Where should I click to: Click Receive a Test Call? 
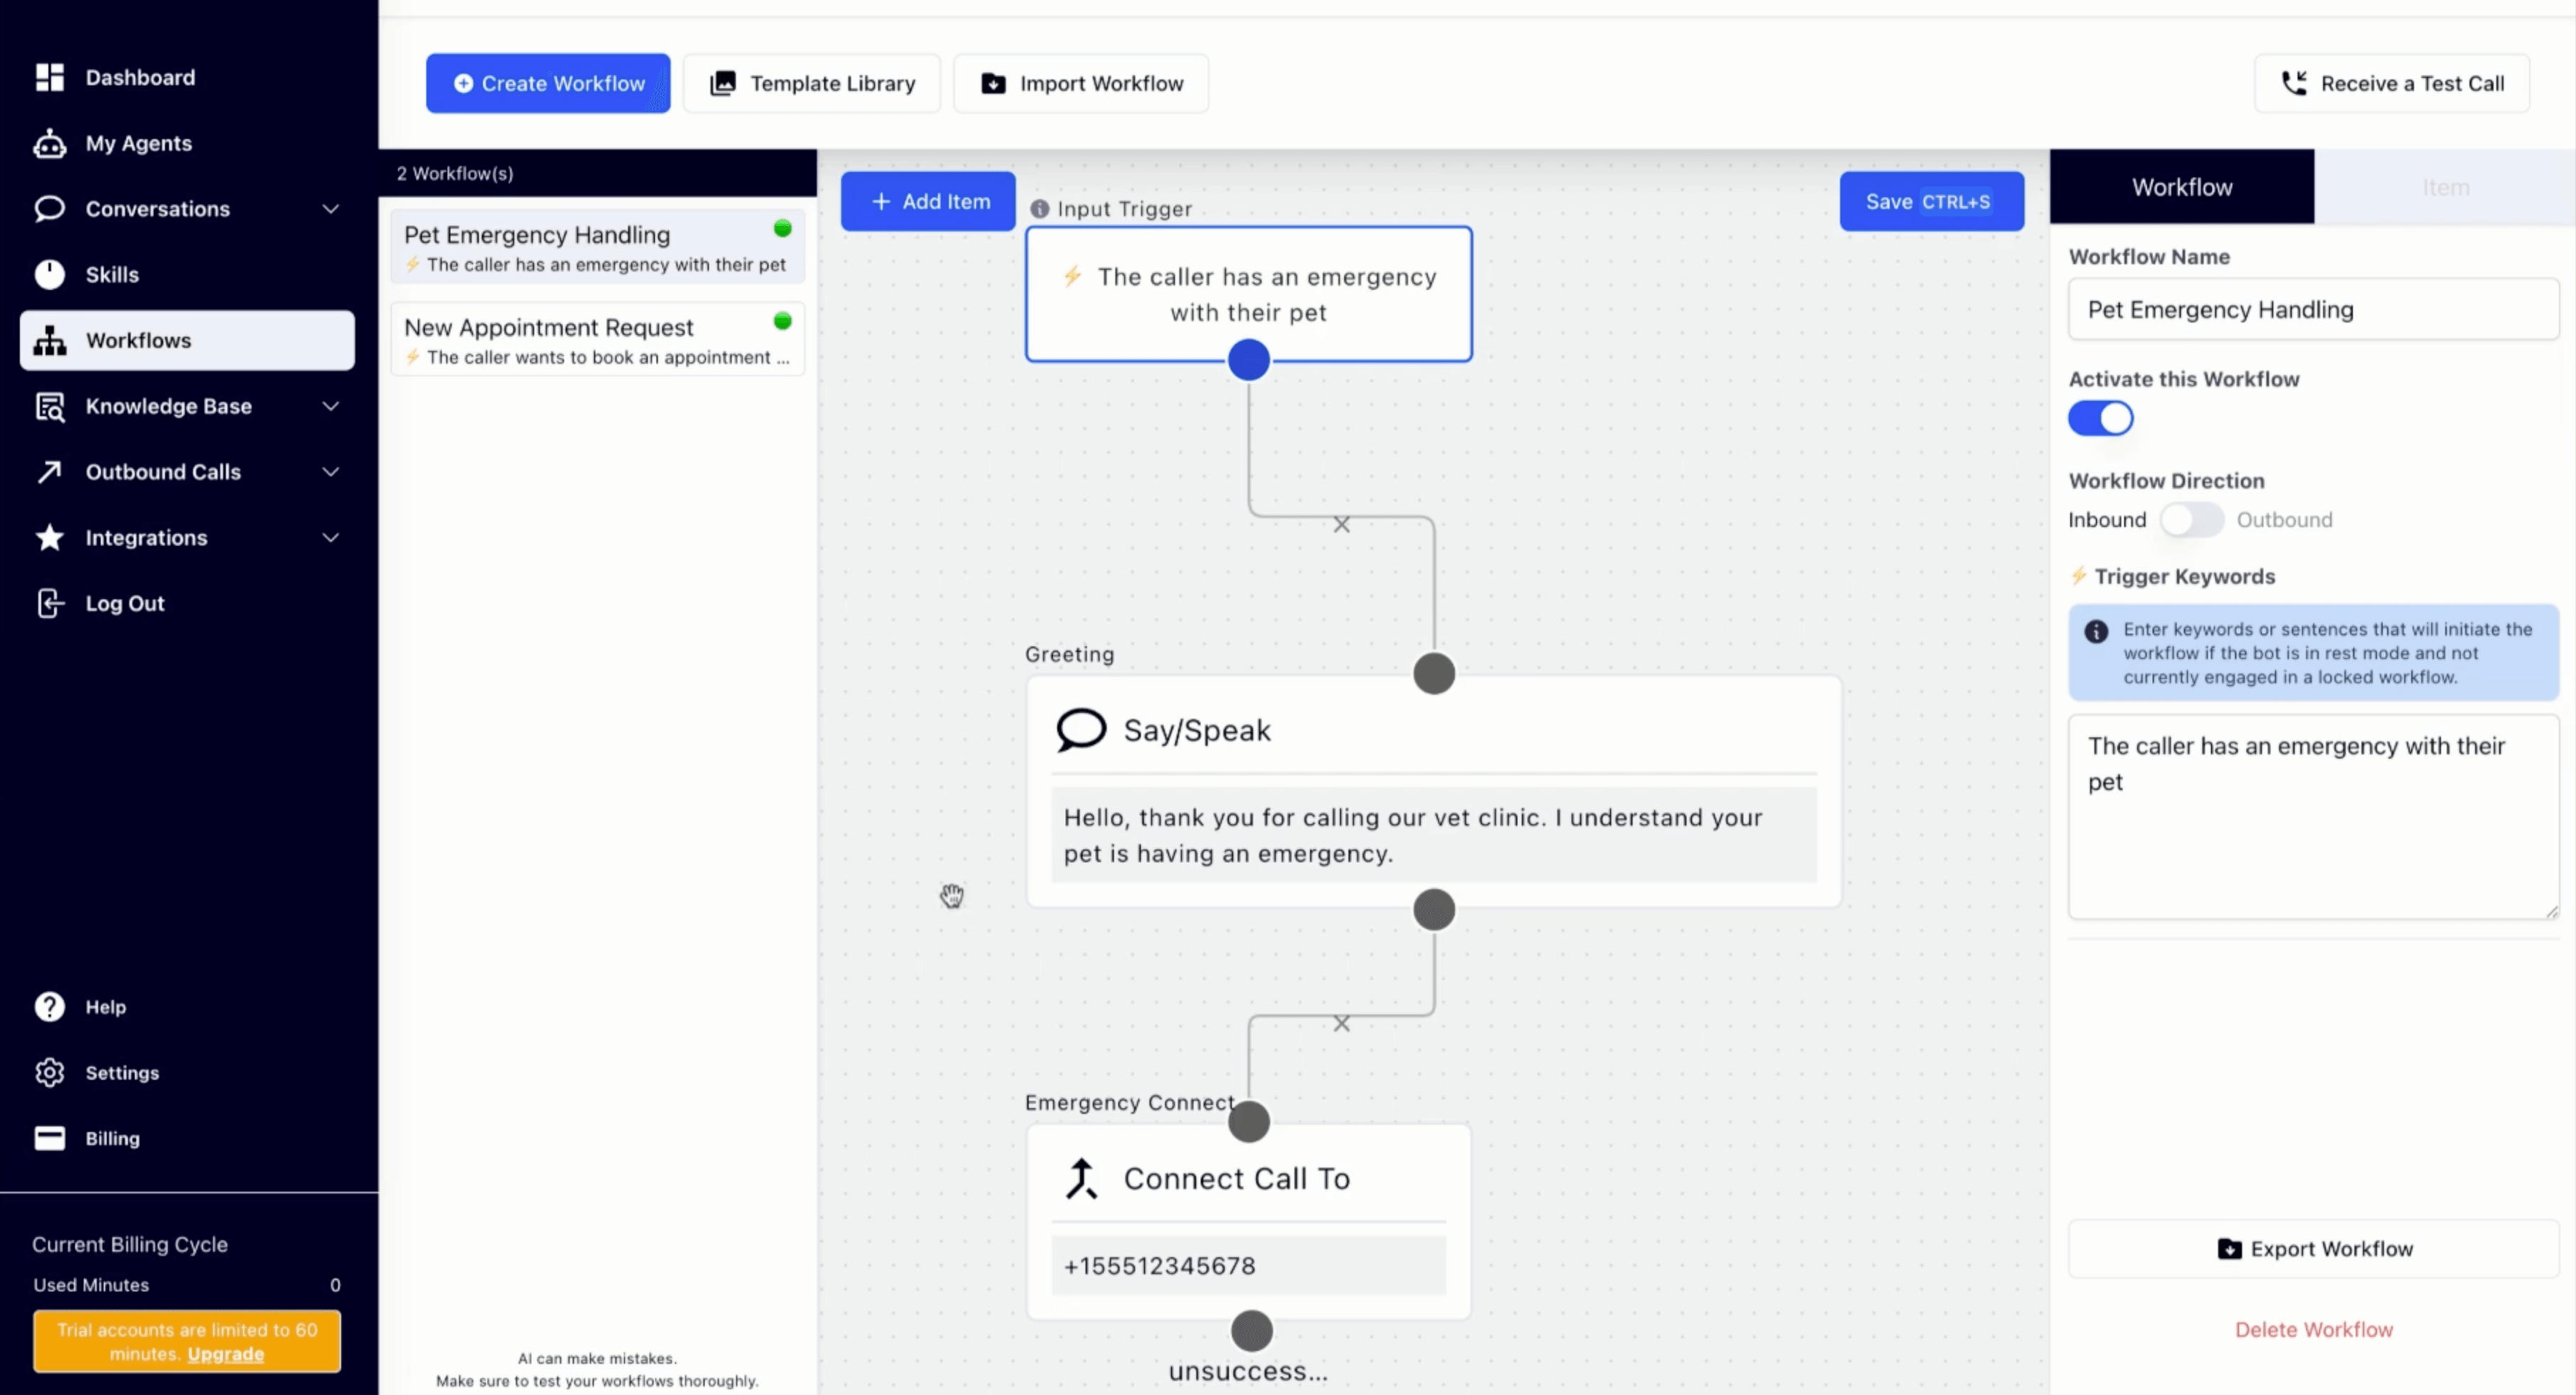(2392, 83)
